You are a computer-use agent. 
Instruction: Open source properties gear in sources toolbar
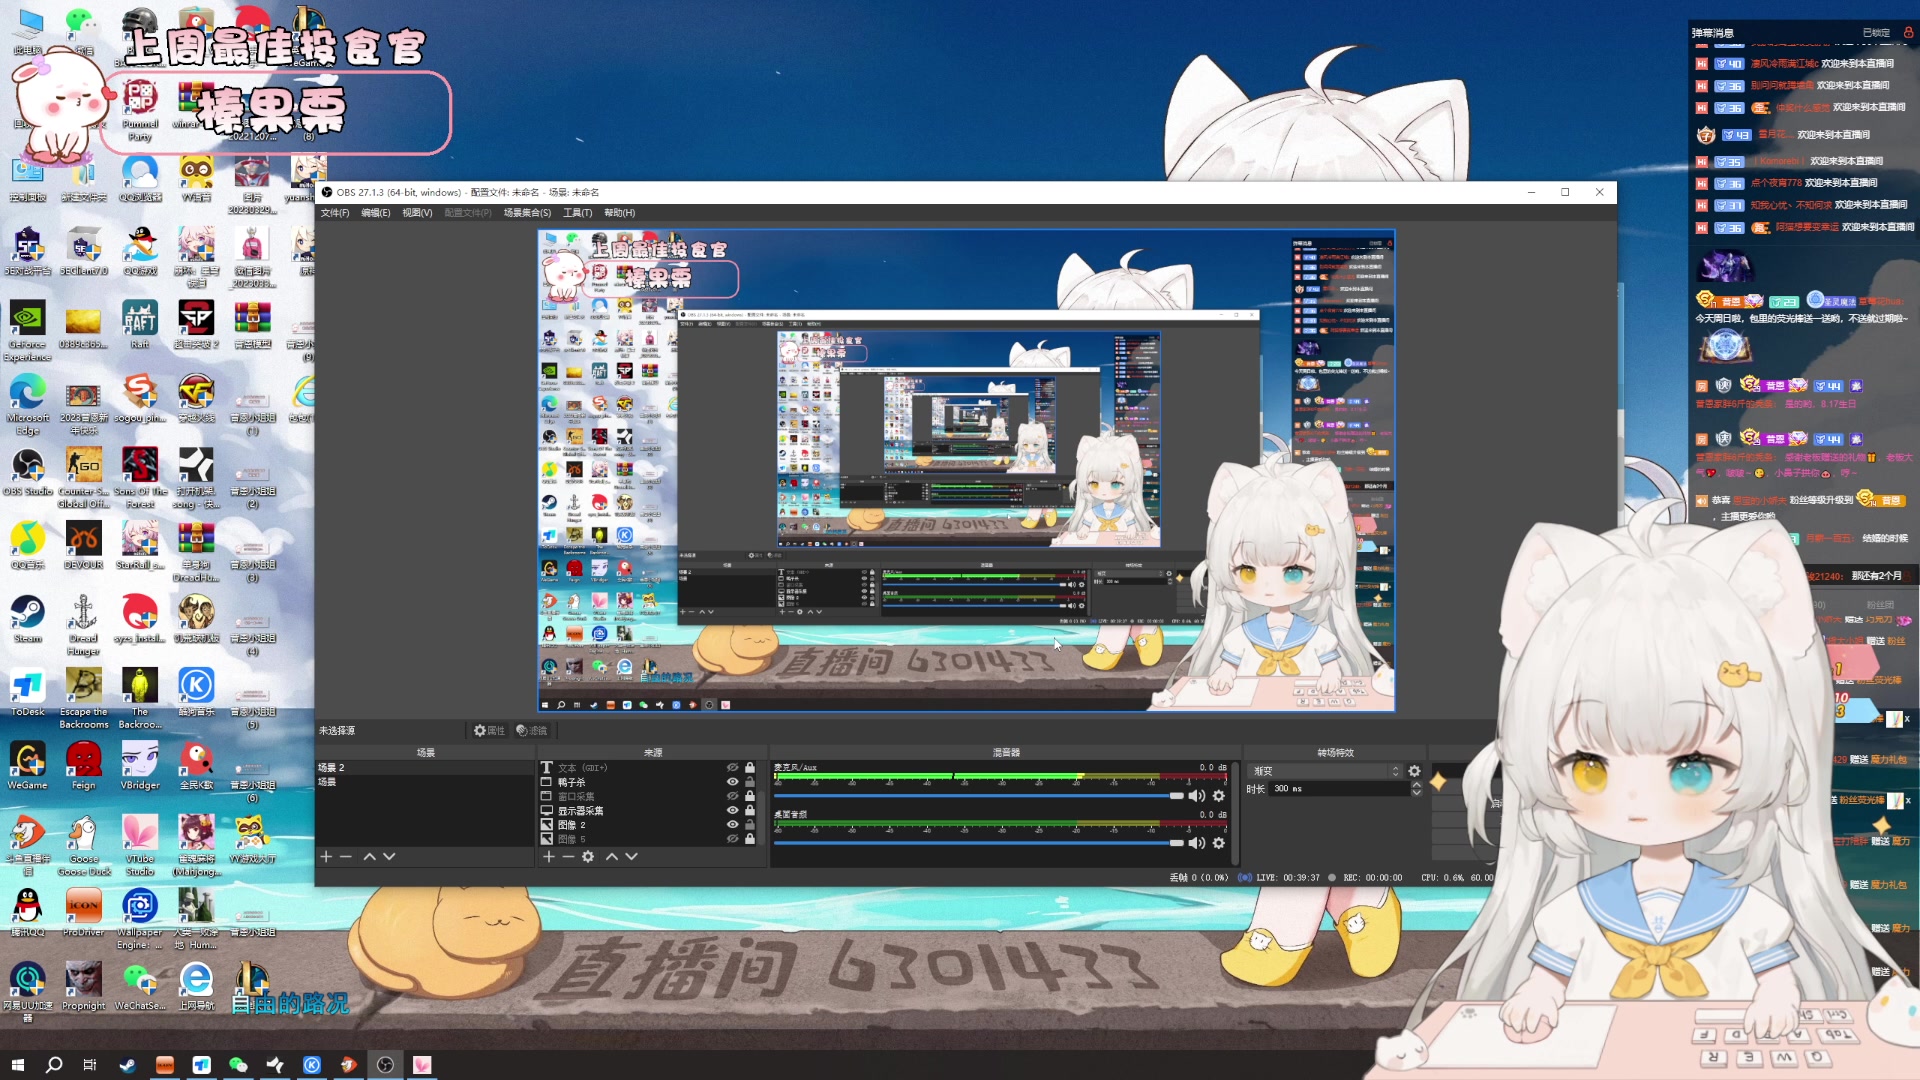[x=588, y=857]
